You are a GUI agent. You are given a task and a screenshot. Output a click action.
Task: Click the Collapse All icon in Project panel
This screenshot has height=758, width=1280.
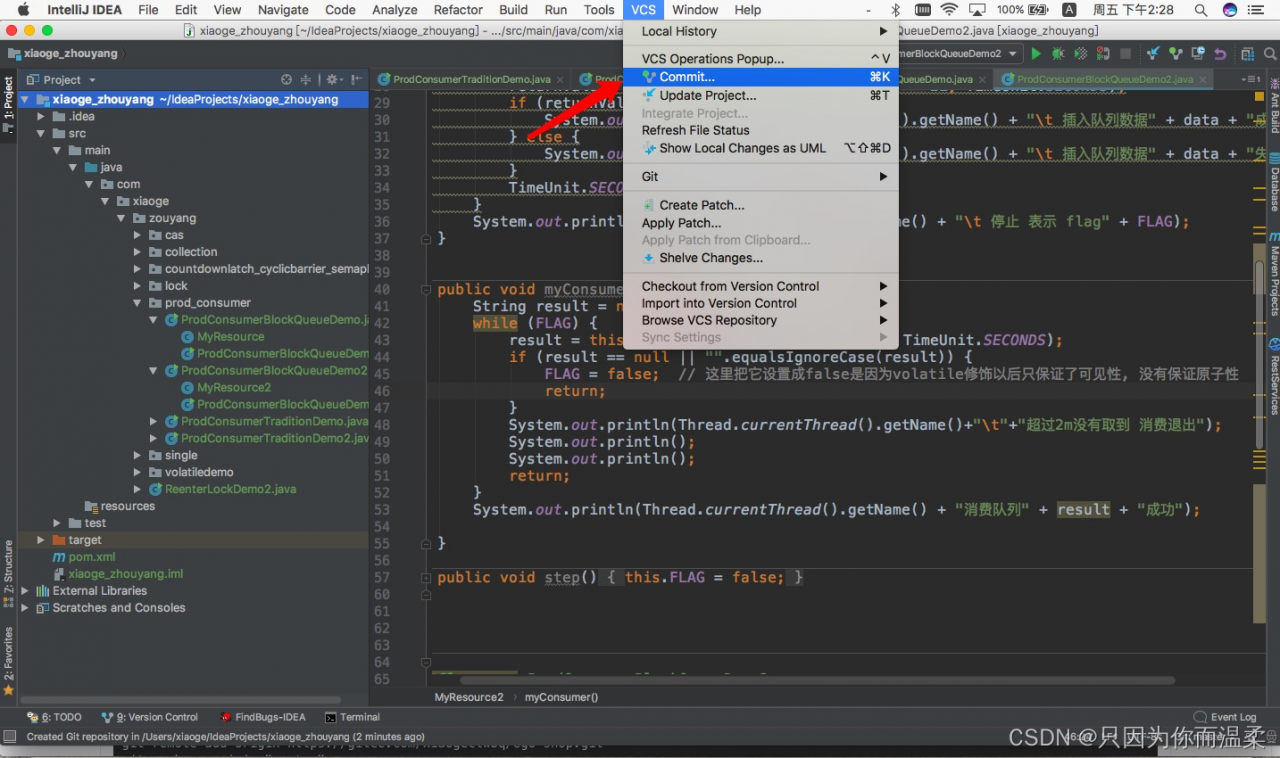pos(306,79)
